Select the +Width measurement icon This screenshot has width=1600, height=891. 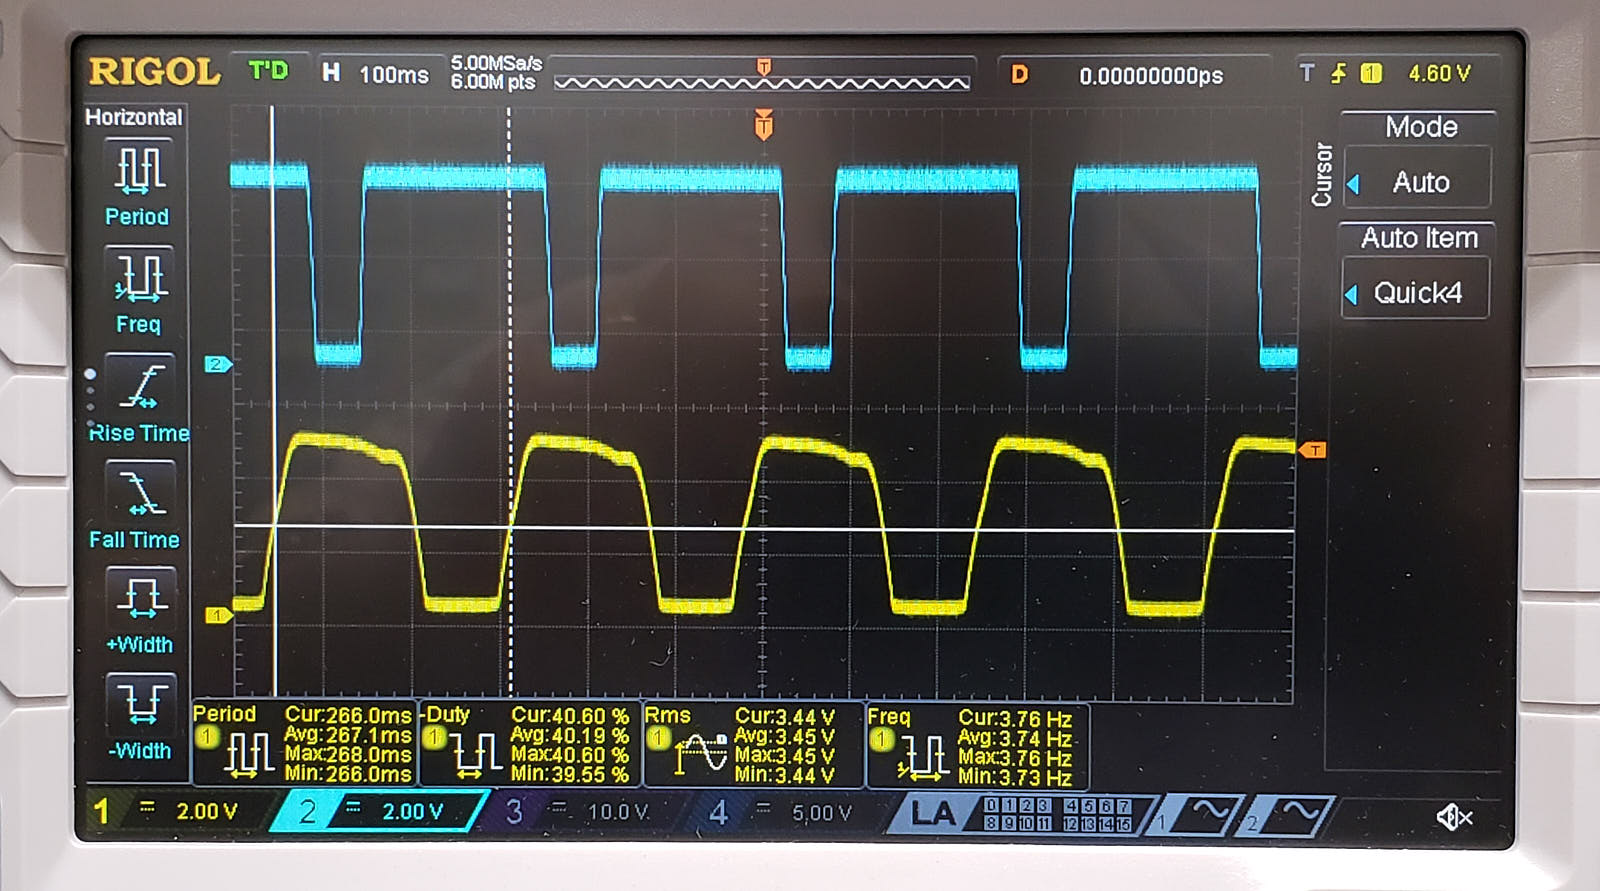coord(139,598)
